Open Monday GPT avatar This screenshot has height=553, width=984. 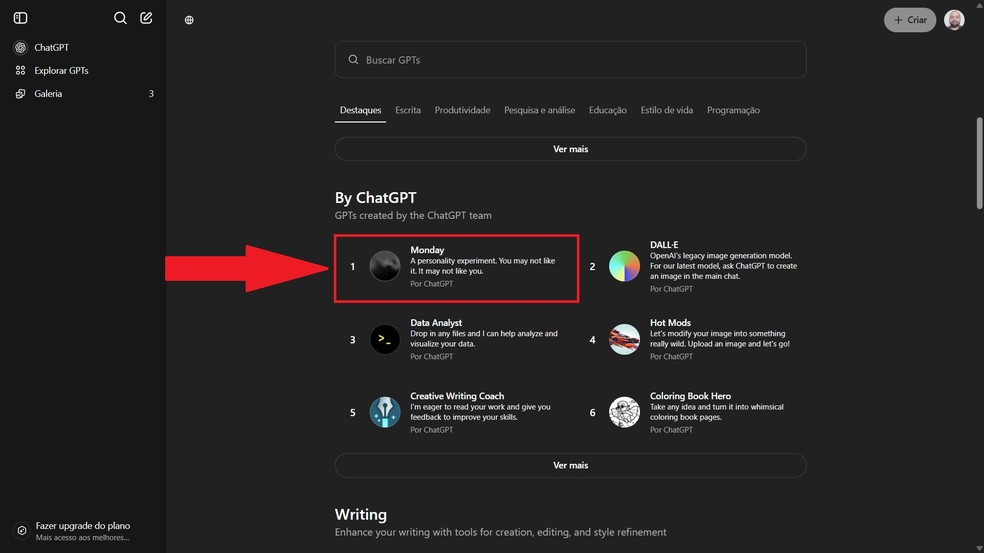tap(385, 266)
